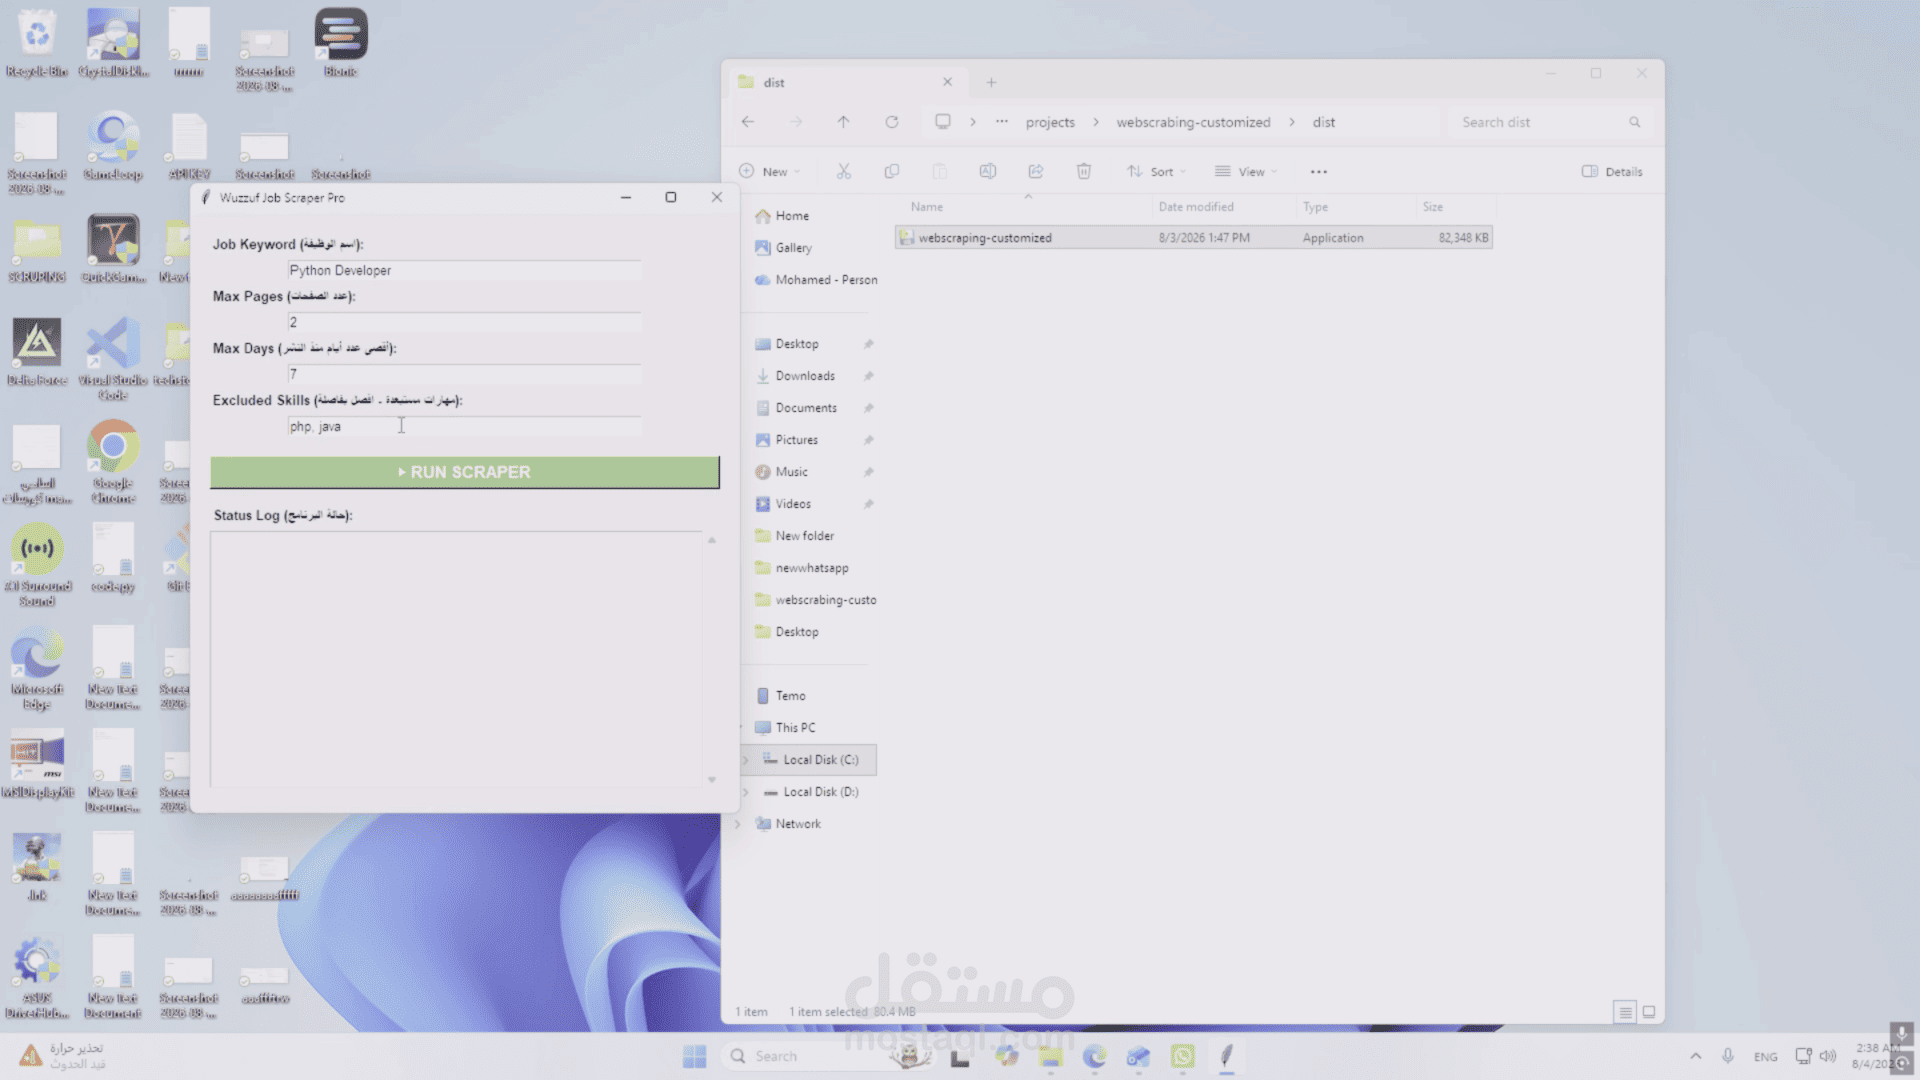1920x1080 pixels.
Task: Open the New item button
Action: 770,172
